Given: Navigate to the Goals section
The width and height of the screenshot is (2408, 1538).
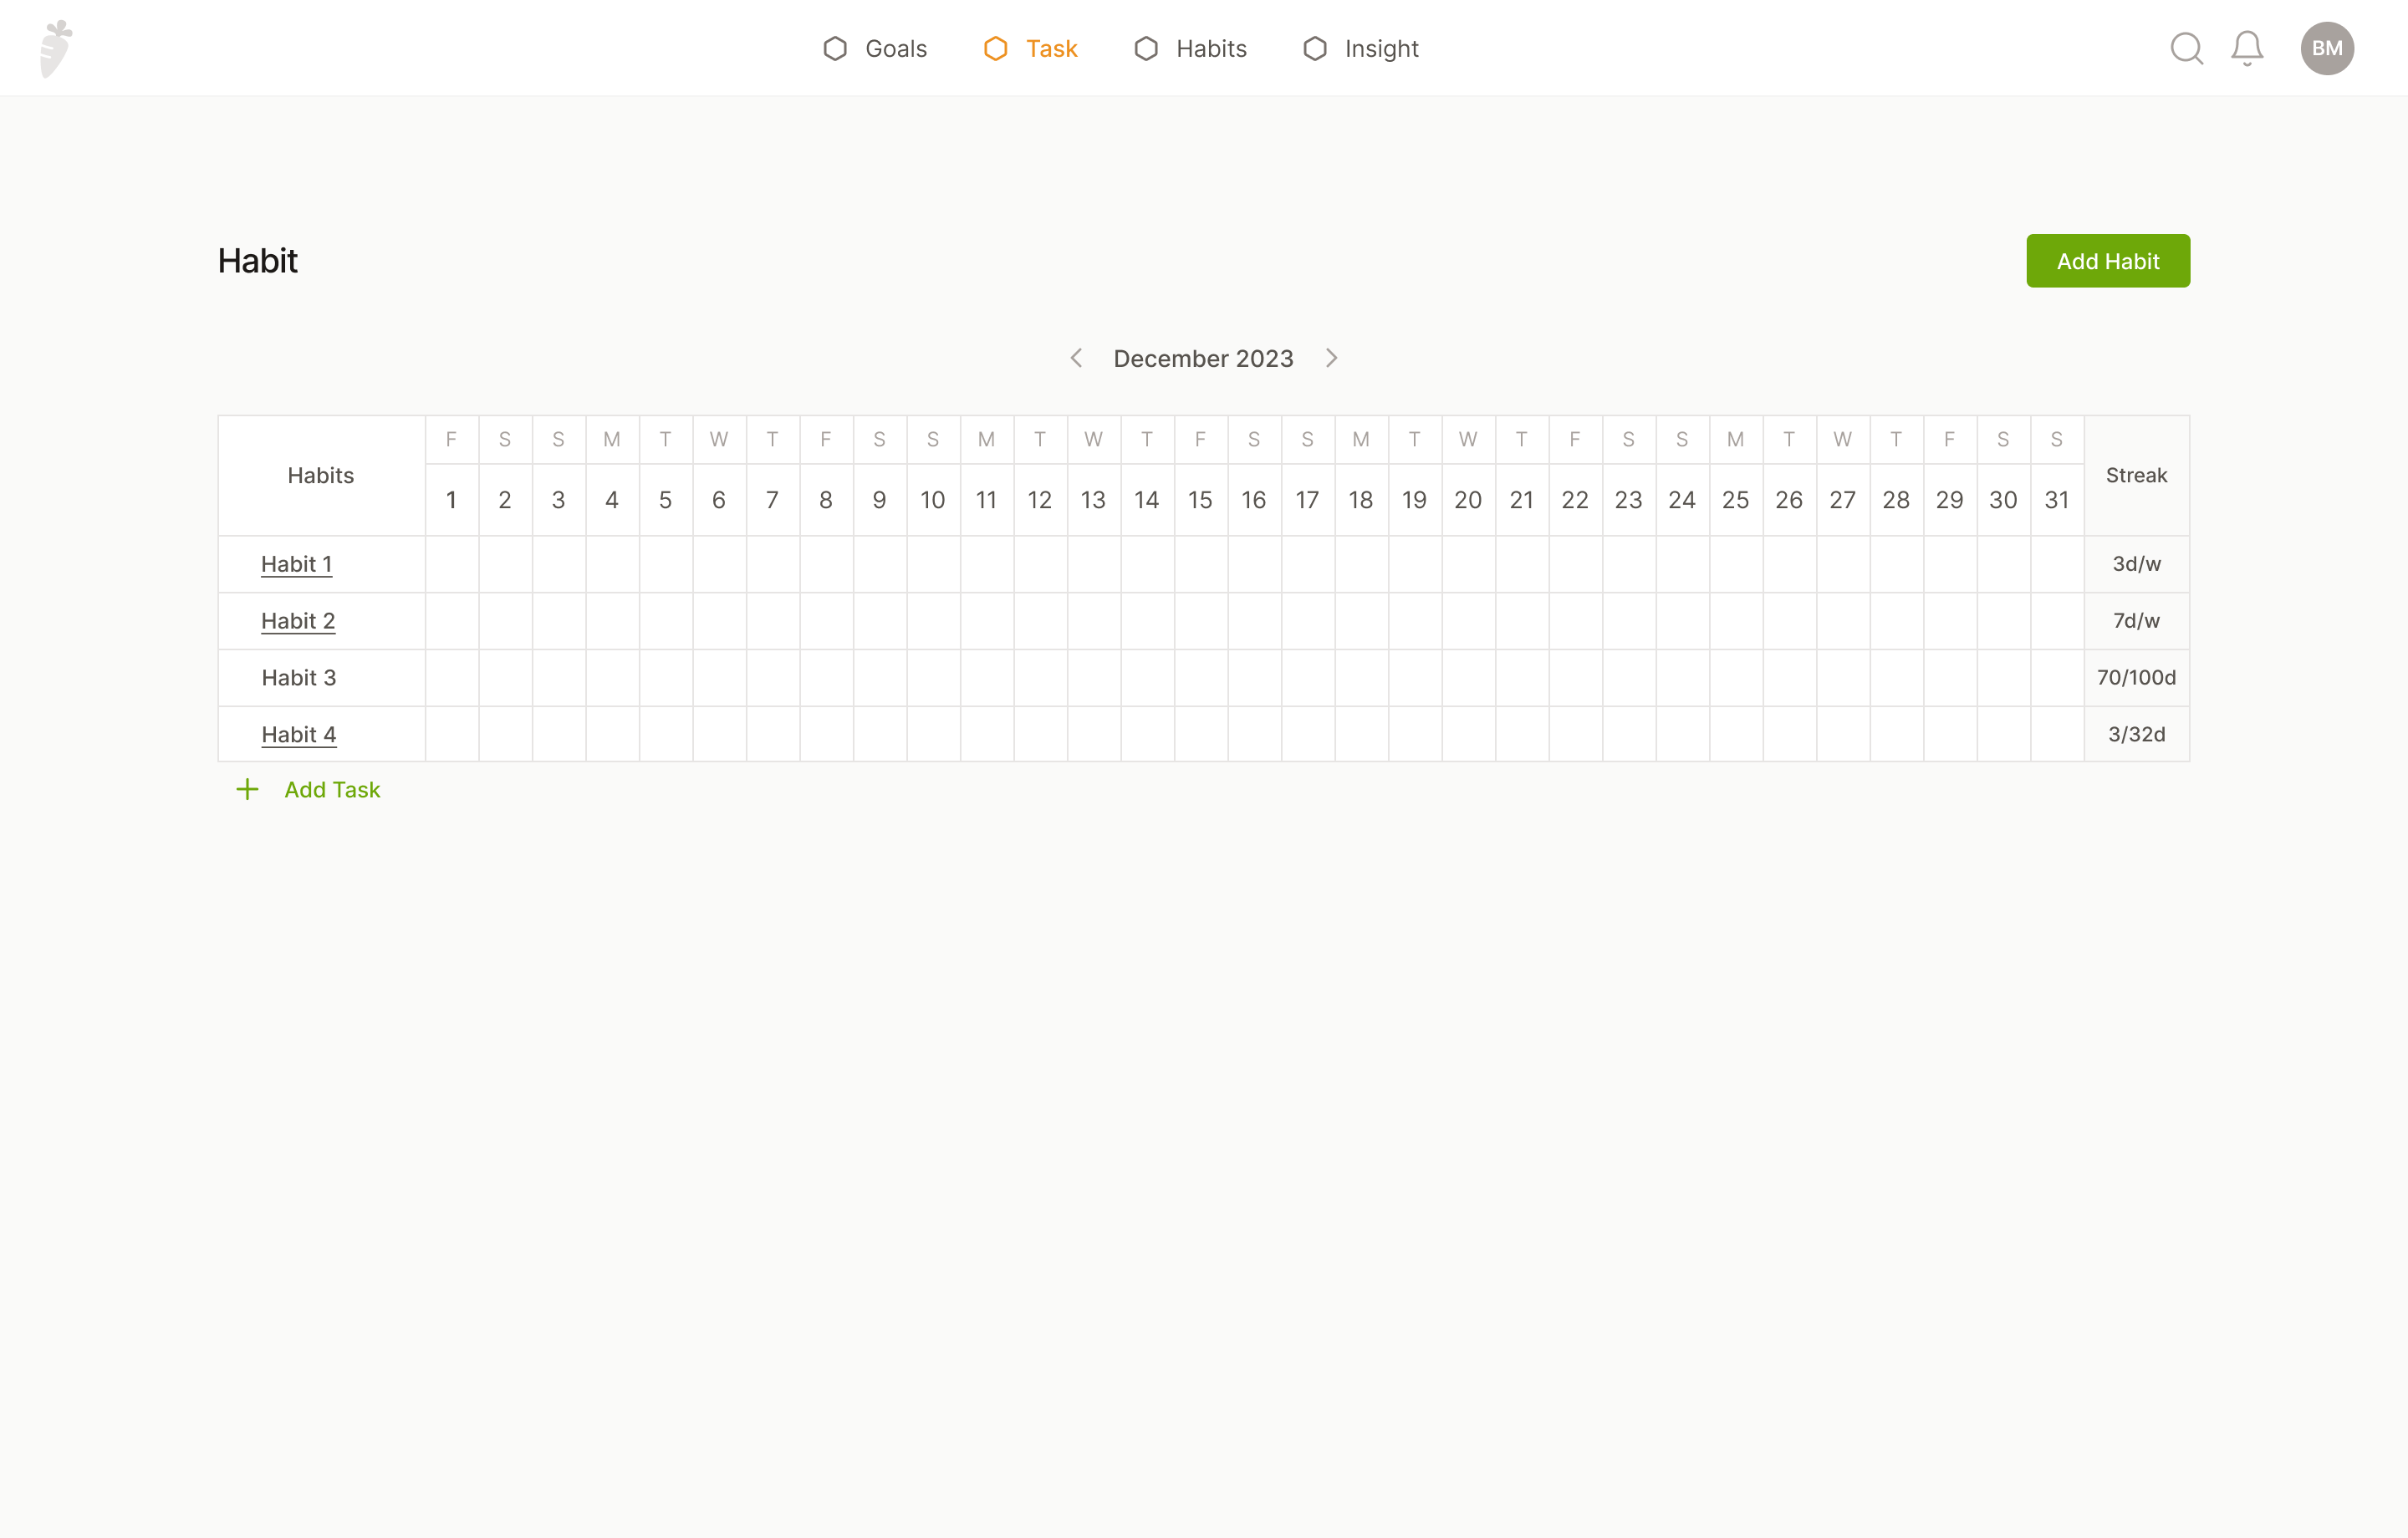Looking at the screenshot, I should click(895, 48).
